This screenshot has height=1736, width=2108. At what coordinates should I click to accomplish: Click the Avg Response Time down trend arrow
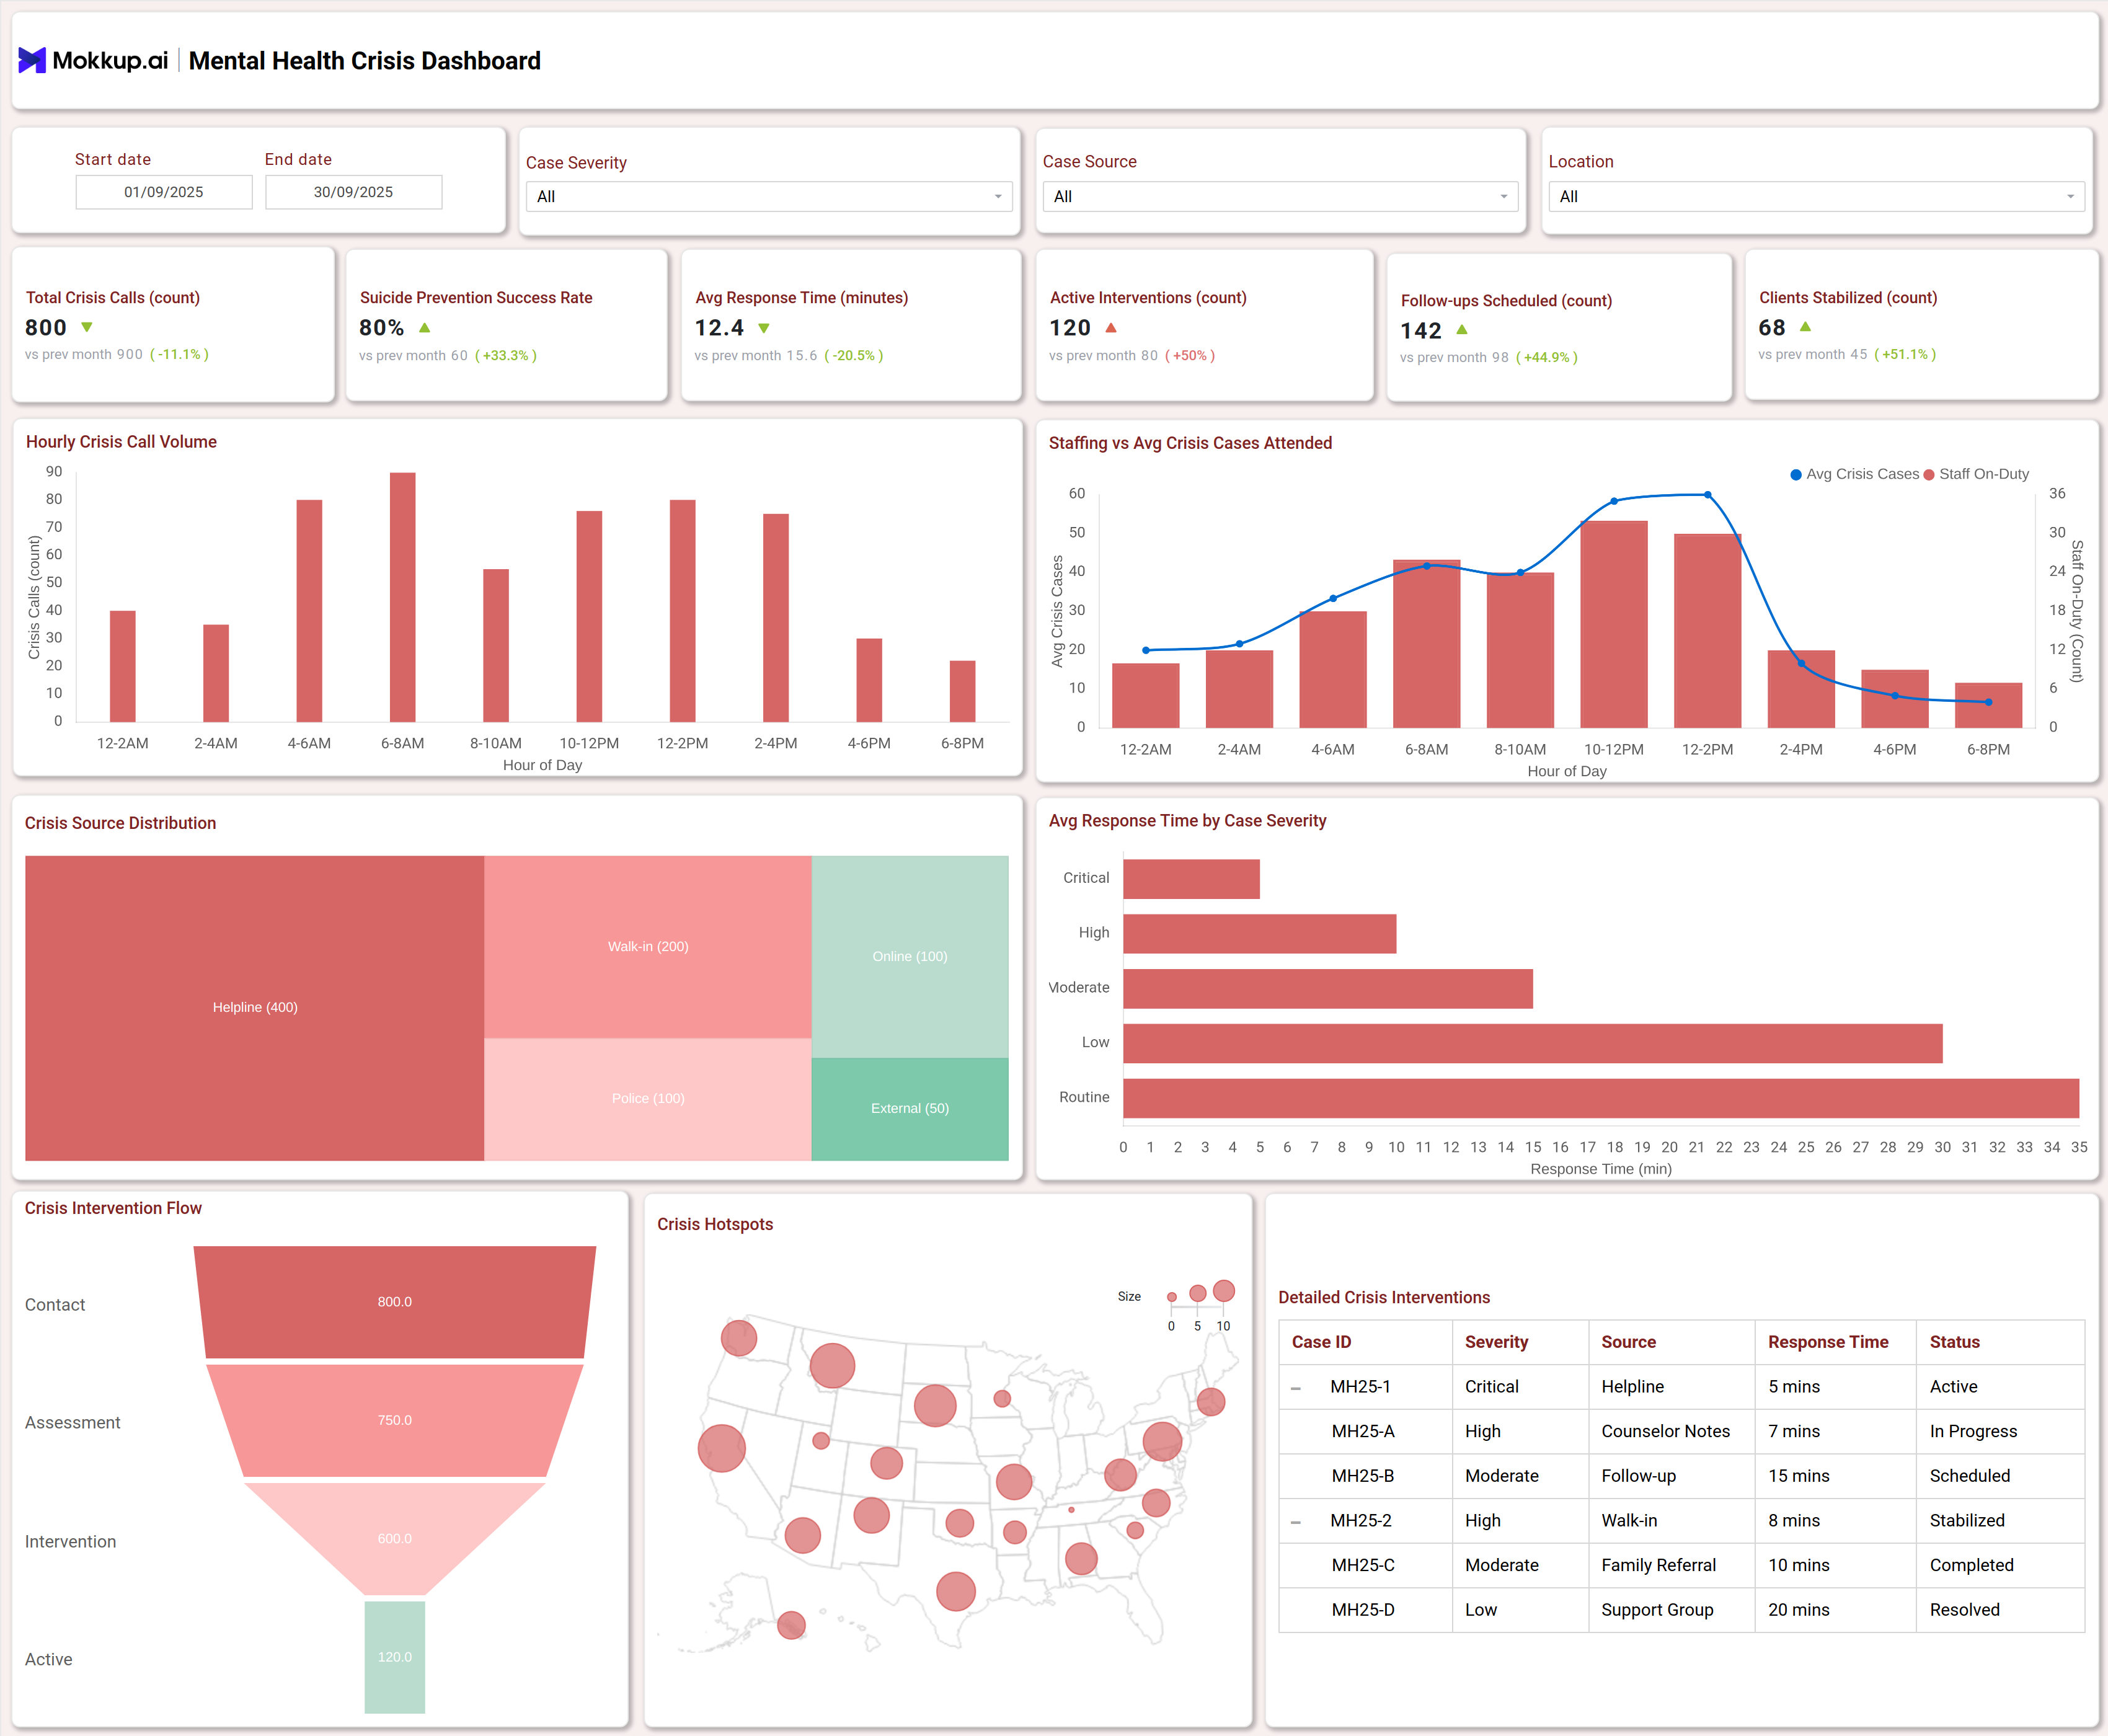click(764, 328)
